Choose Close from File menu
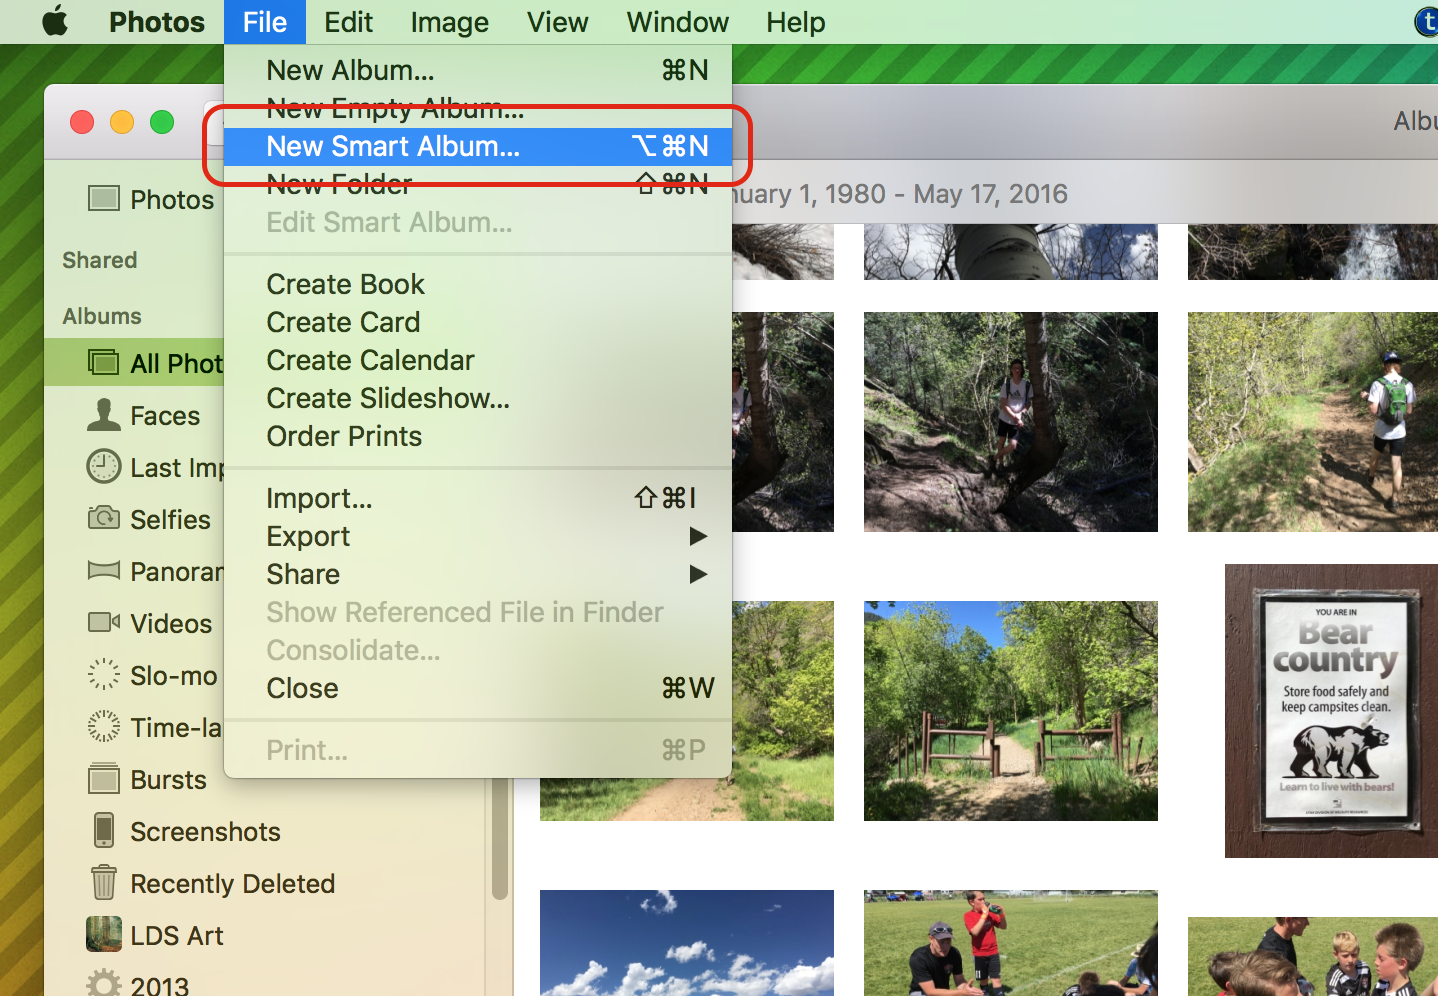Viewport: 1438px width, 996px height. (478, 688)
